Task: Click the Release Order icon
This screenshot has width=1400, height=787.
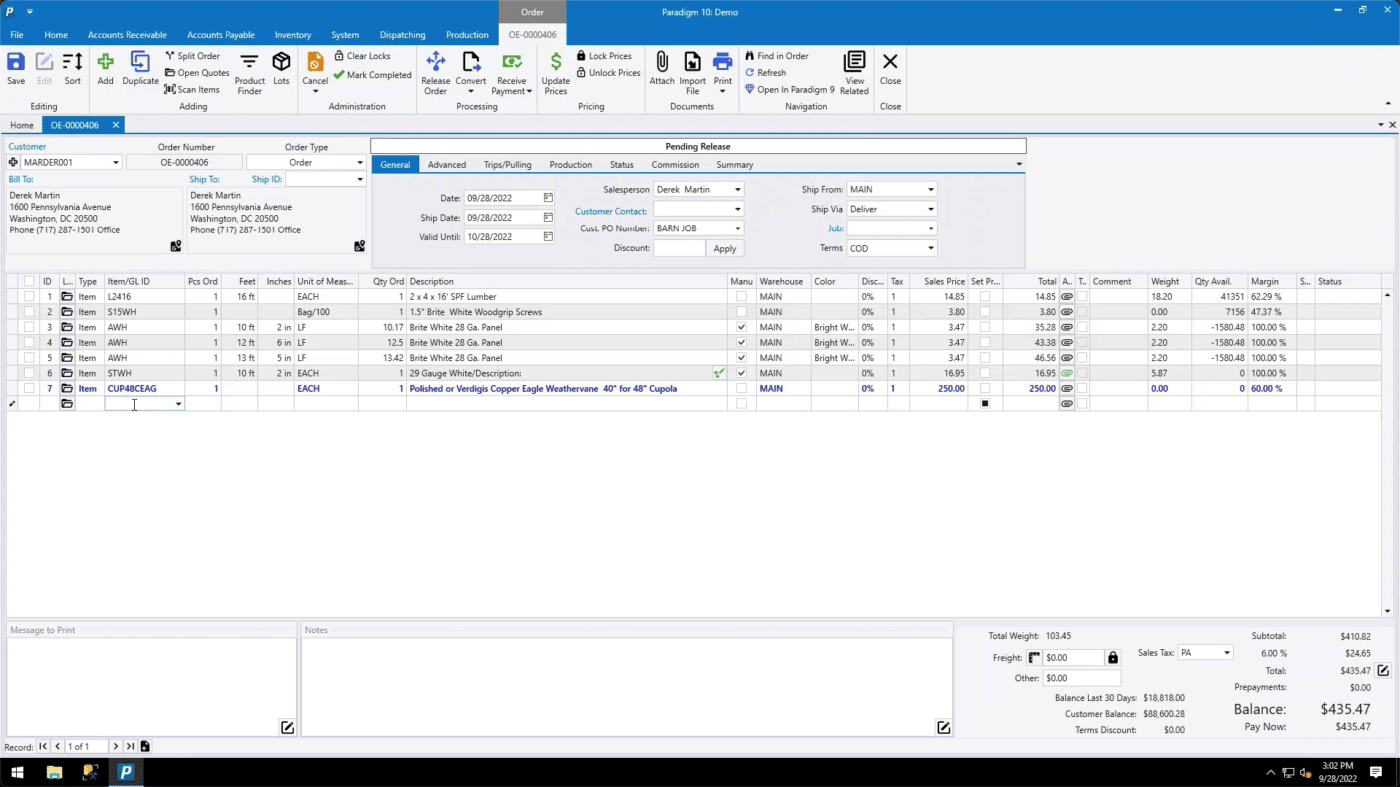Action: coord(435,70)
